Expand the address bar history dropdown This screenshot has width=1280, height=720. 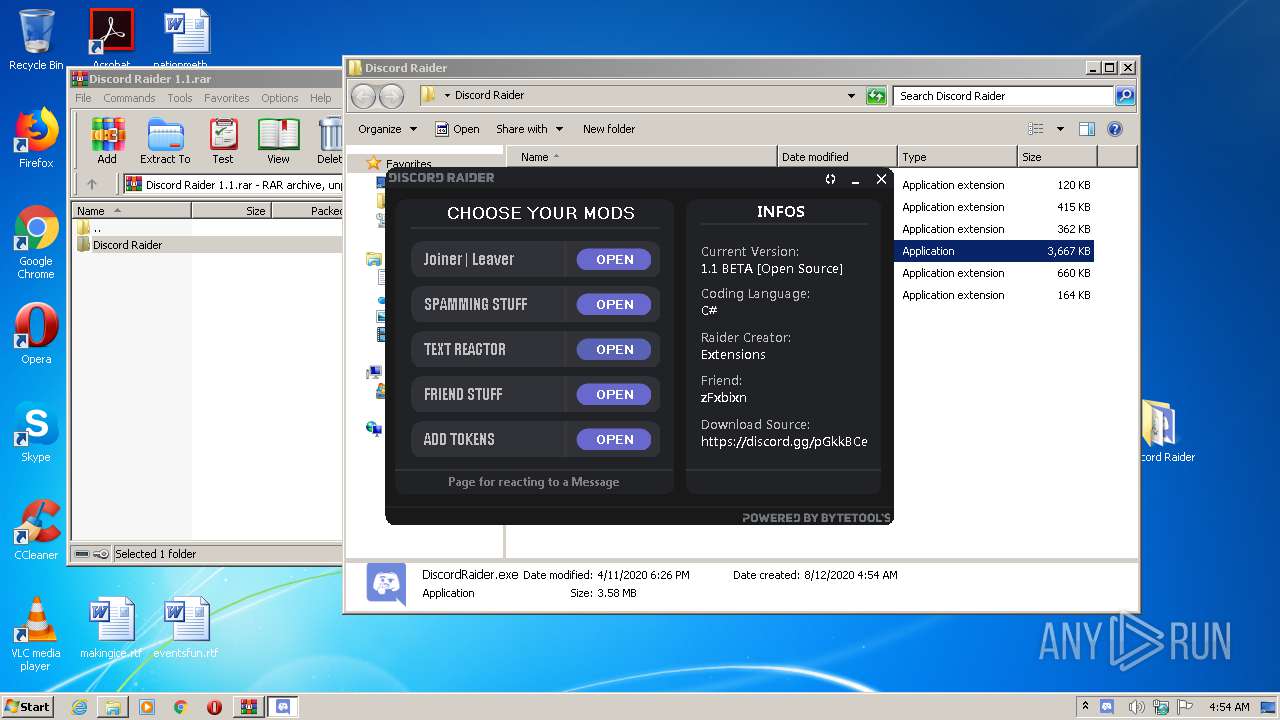coord(851,96)
